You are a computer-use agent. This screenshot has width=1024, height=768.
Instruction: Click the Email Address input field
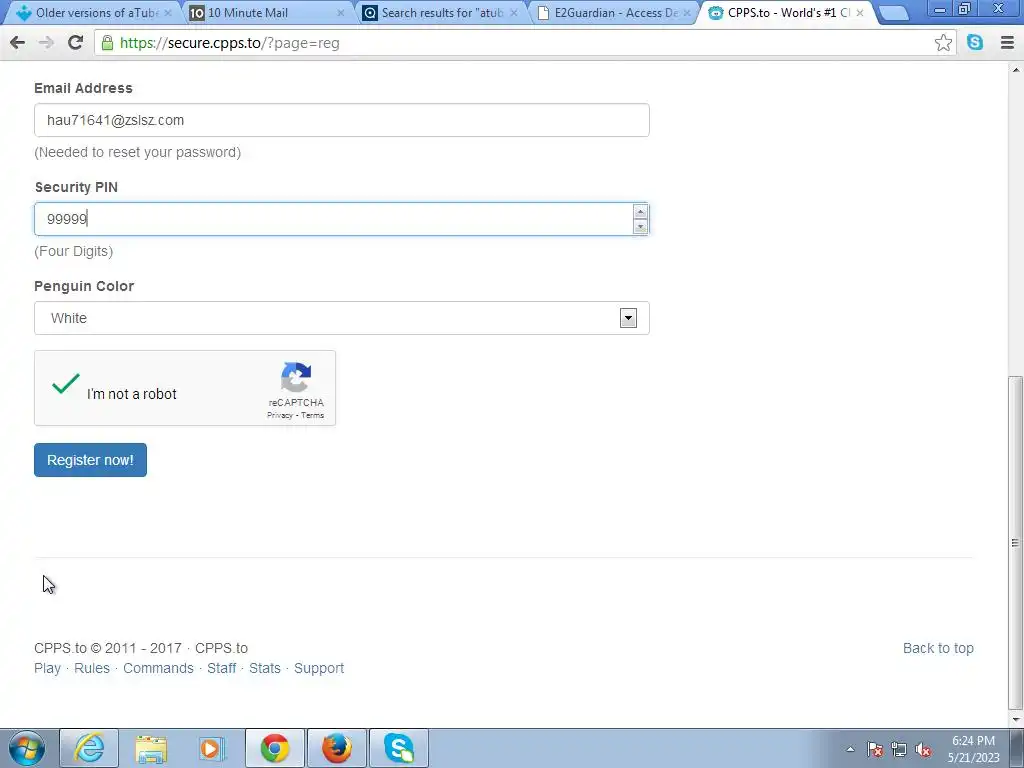coord(342,120)
